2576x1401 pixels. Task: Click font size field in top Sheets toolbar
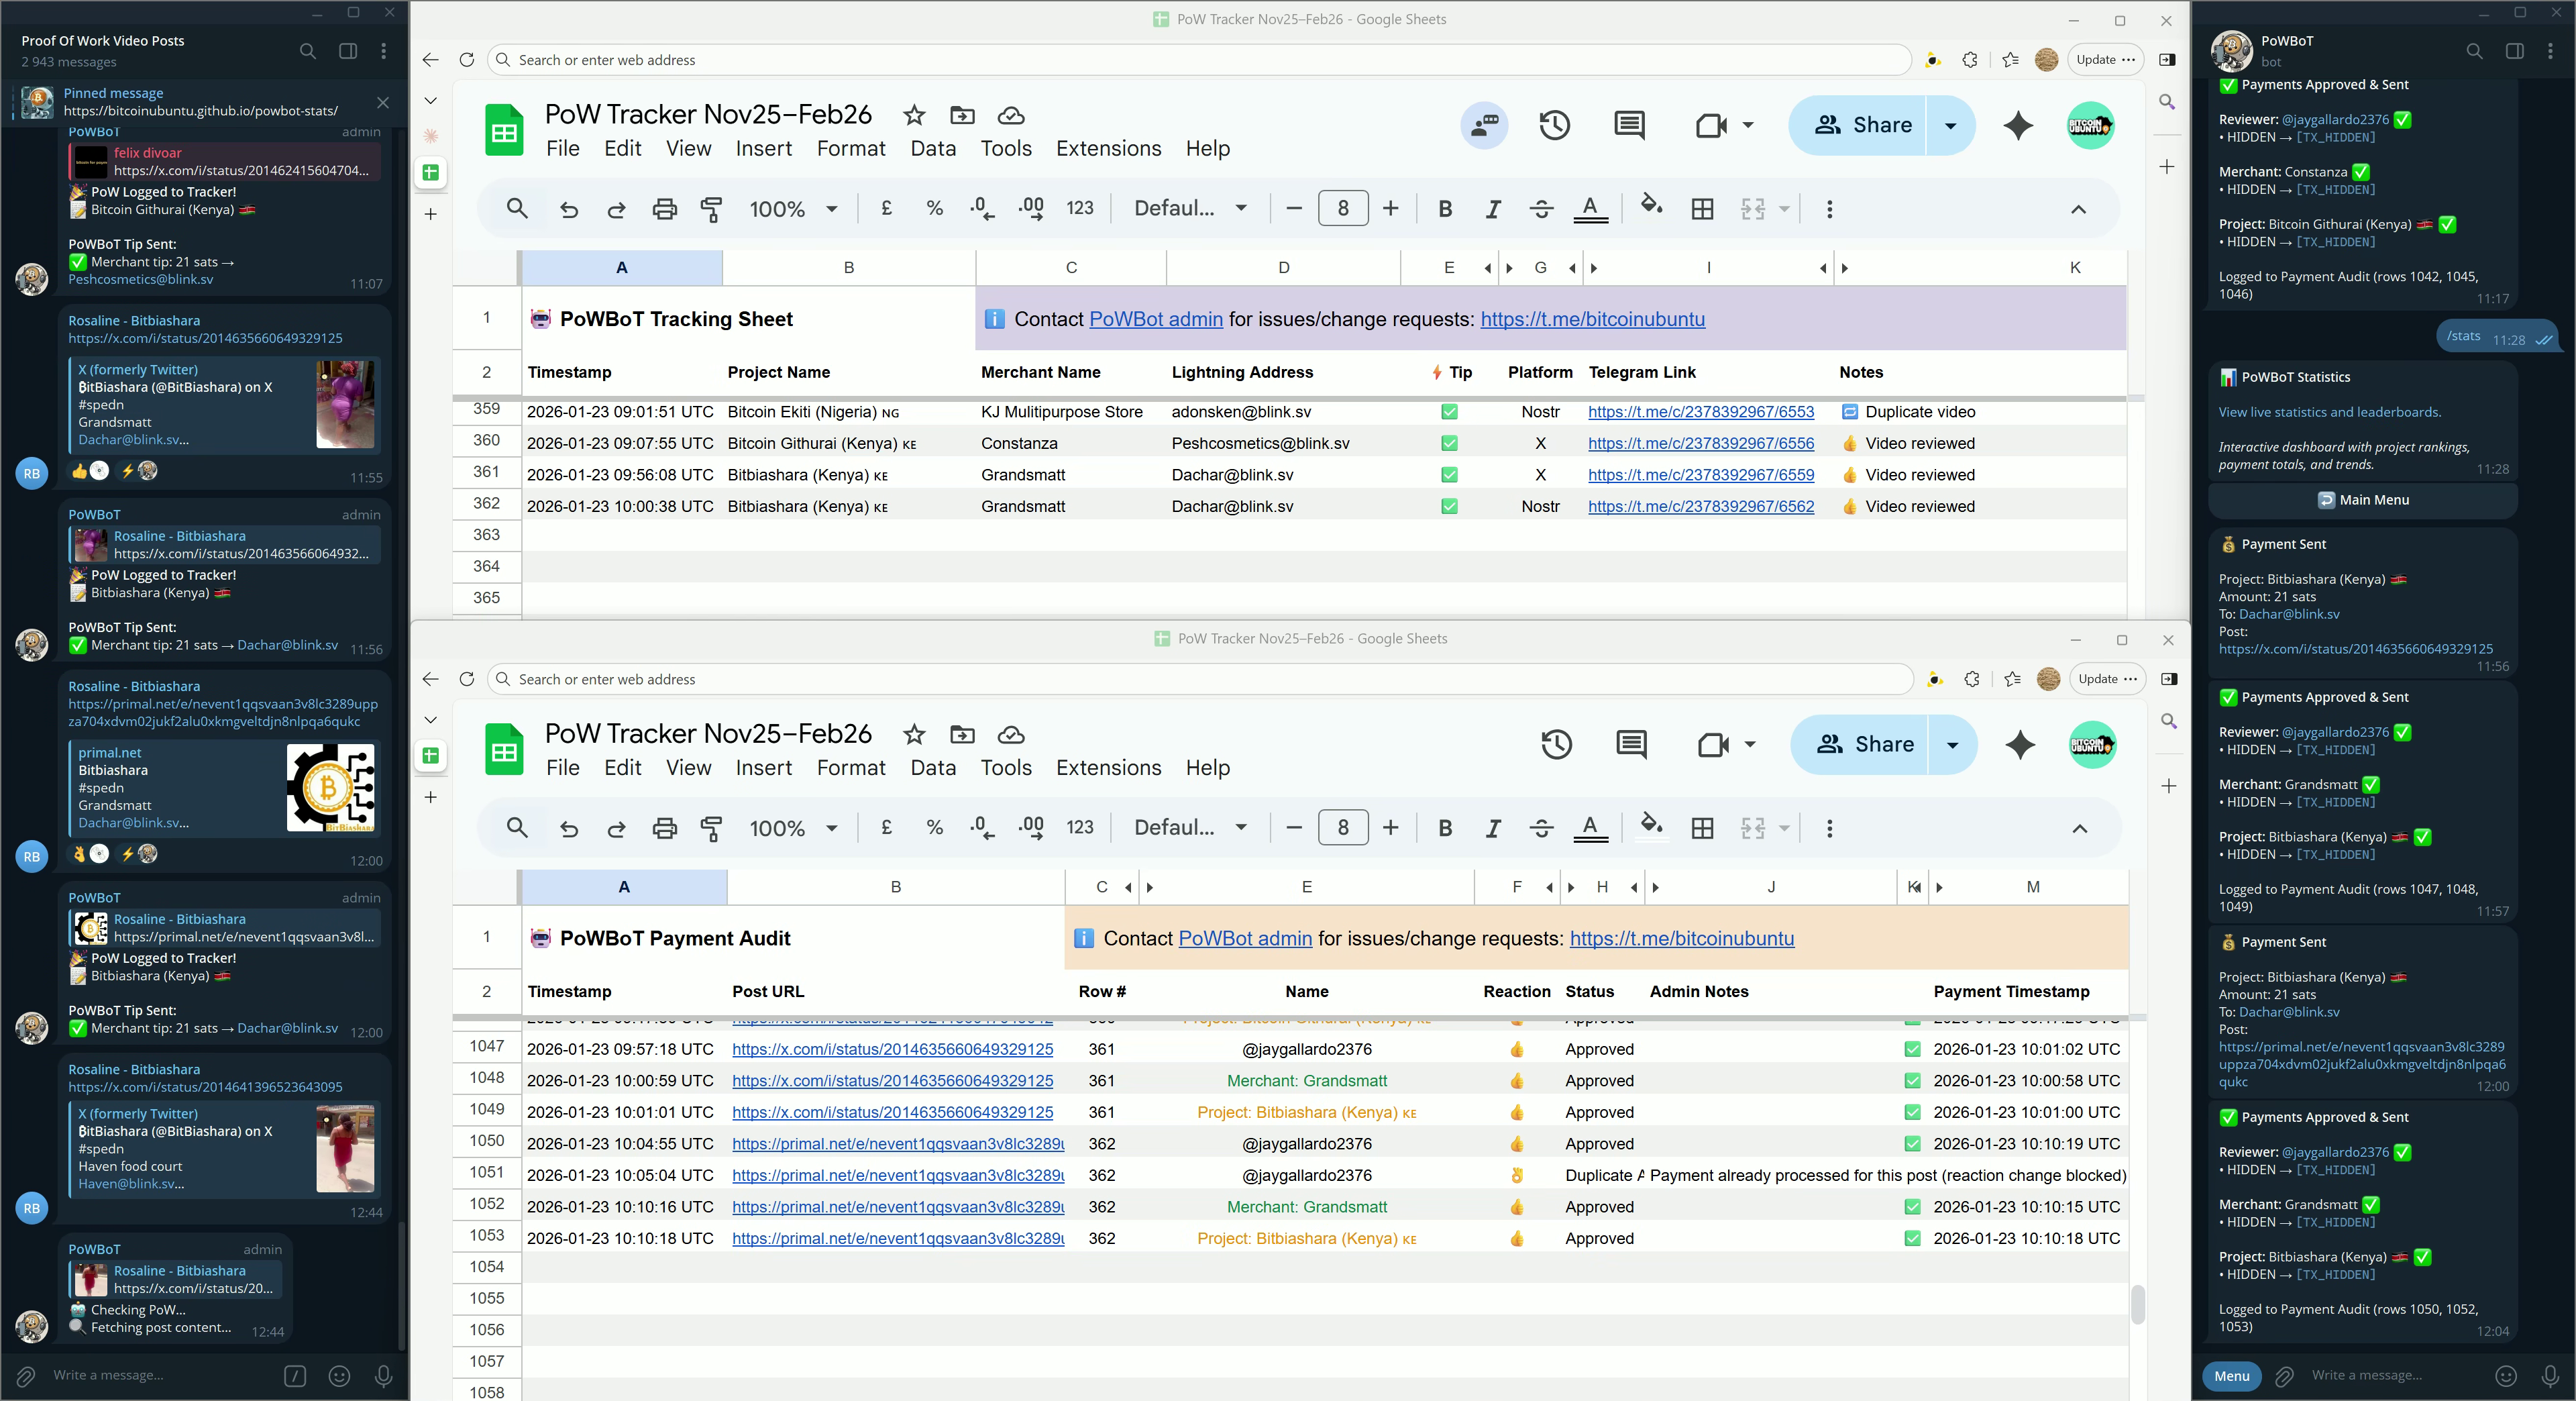[1342, 209]
